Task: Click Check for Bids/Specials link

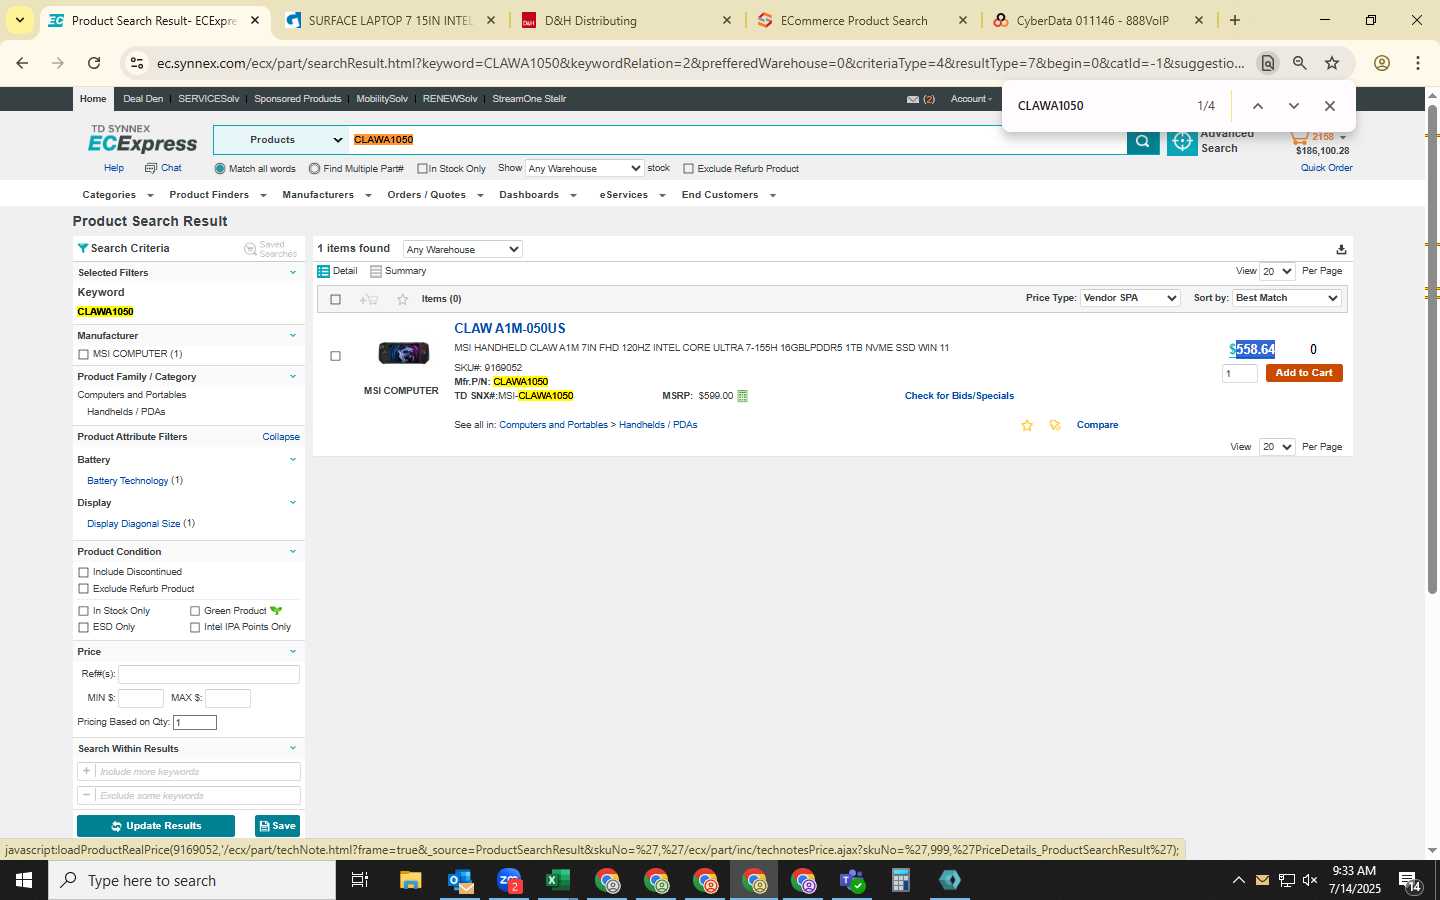Action: pyautogui.click(x=959, y=396)
